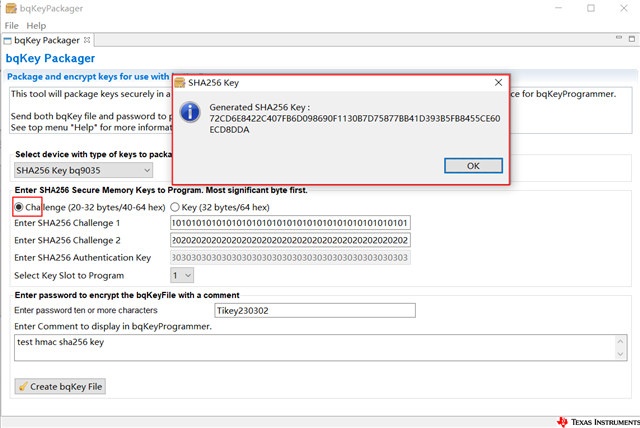Click the SHA256 Key dialog title icon
The image size is (640, 428).
click(180, 83)
